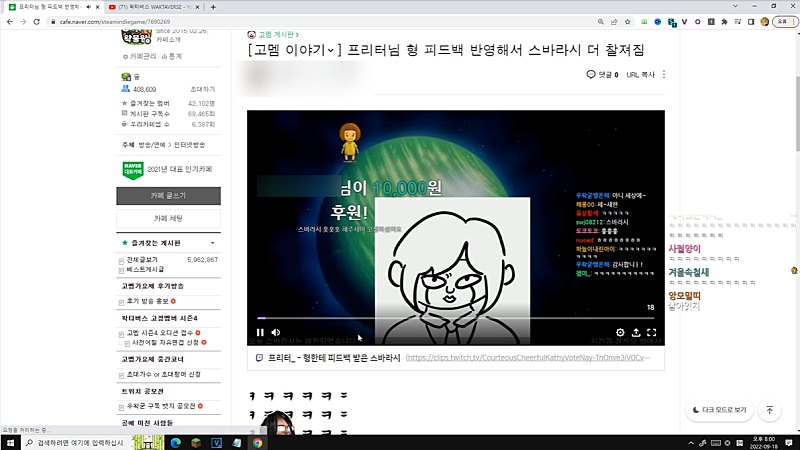Screen dimensions: 800x450
Task: Click the 2021년 대표 인기카페 badge
Action: click(x=167, y=169)
